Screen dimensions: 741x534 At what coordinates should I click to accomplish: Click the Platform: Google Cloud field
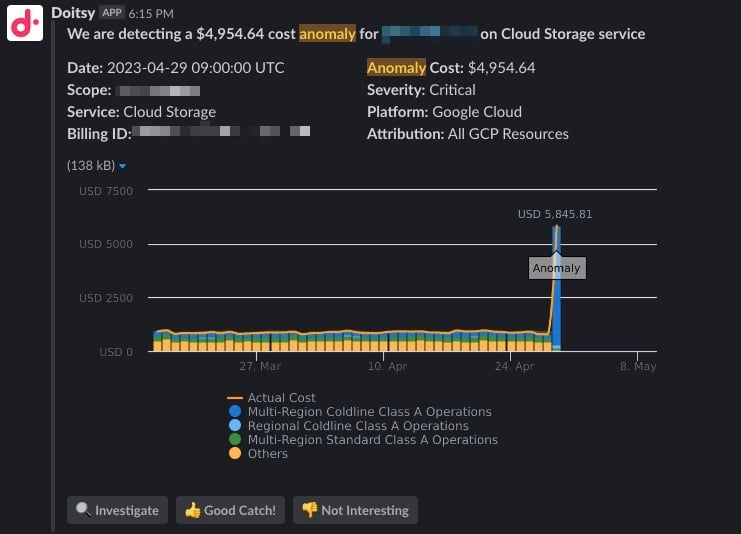coord(445,112)
